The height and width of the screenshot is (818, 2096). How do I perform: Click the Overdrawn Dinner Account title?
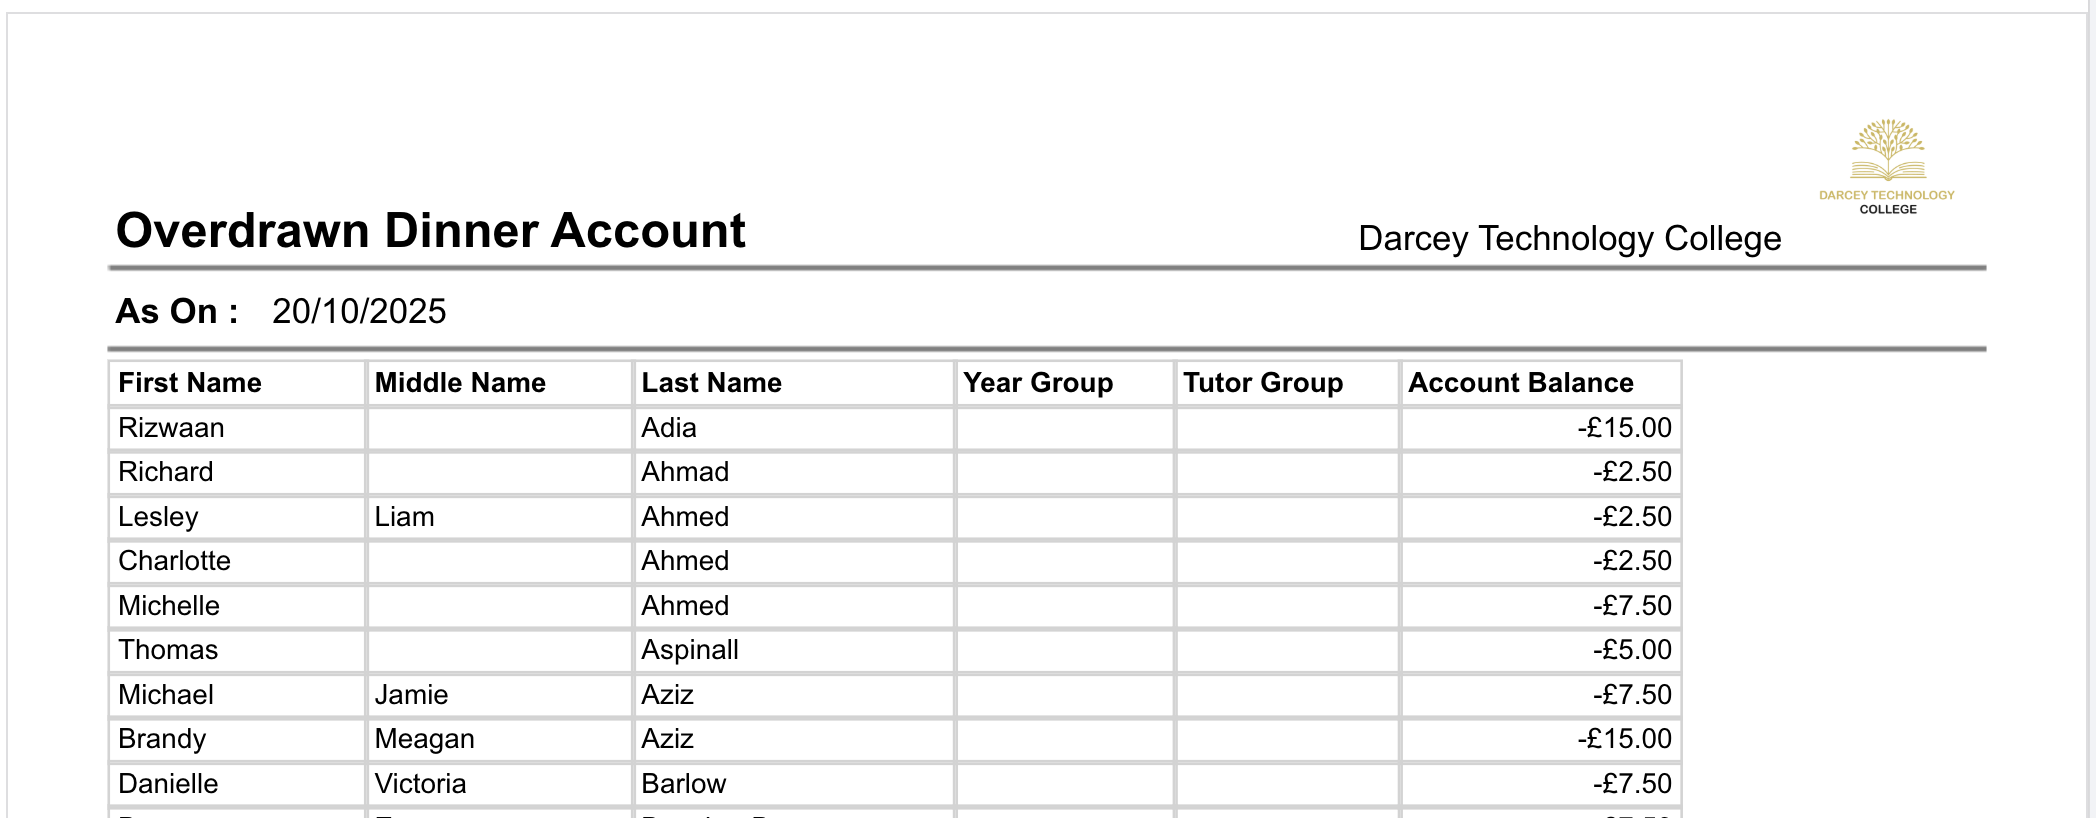(430, 231)
